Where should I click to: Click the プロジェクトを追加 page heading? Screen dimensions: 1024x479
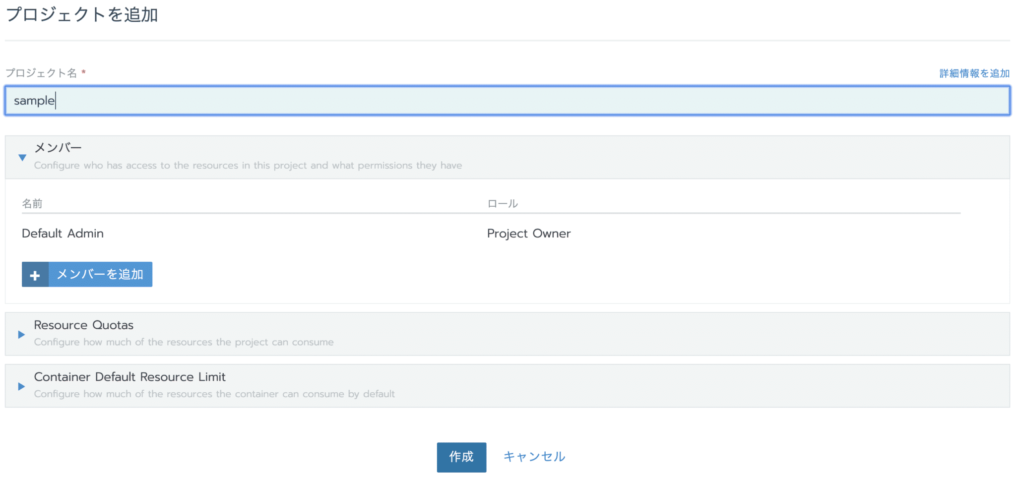[x=82, y=15]
